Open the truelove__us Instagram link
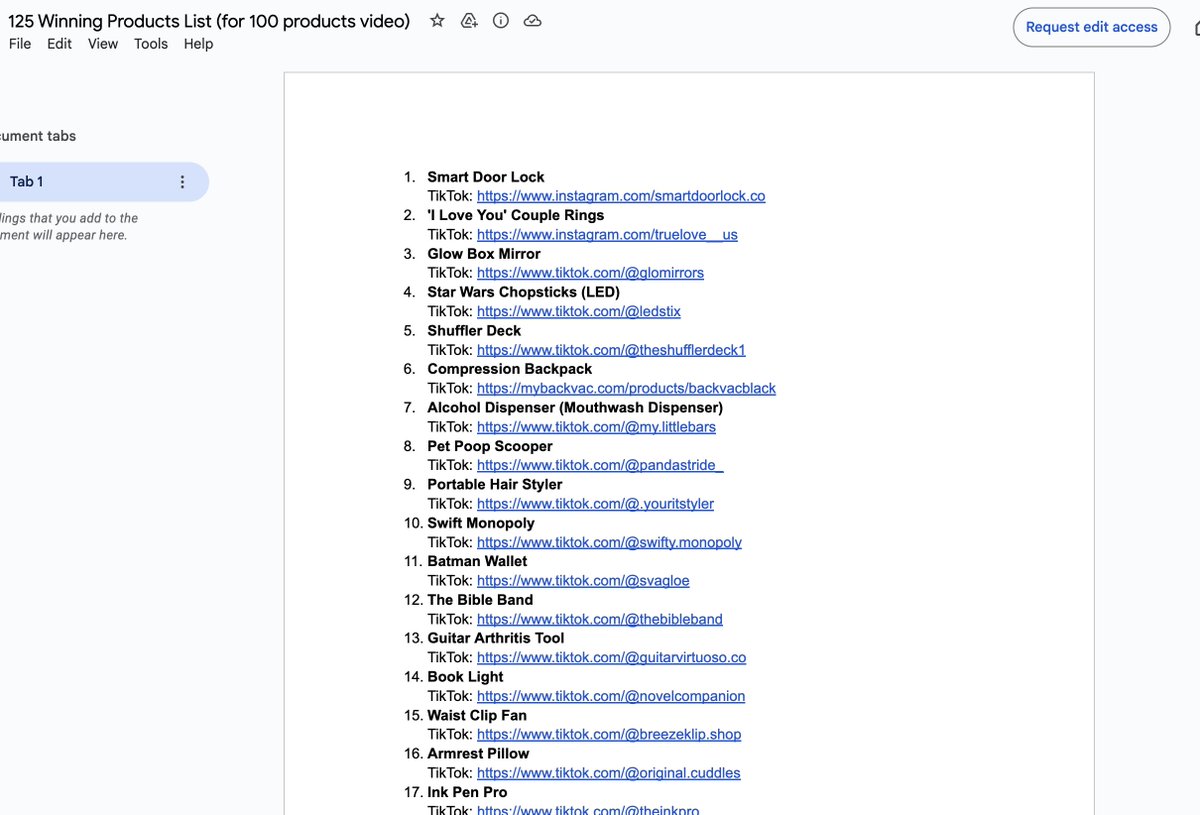Screen dimensions: 1200x815 [607, 235]
